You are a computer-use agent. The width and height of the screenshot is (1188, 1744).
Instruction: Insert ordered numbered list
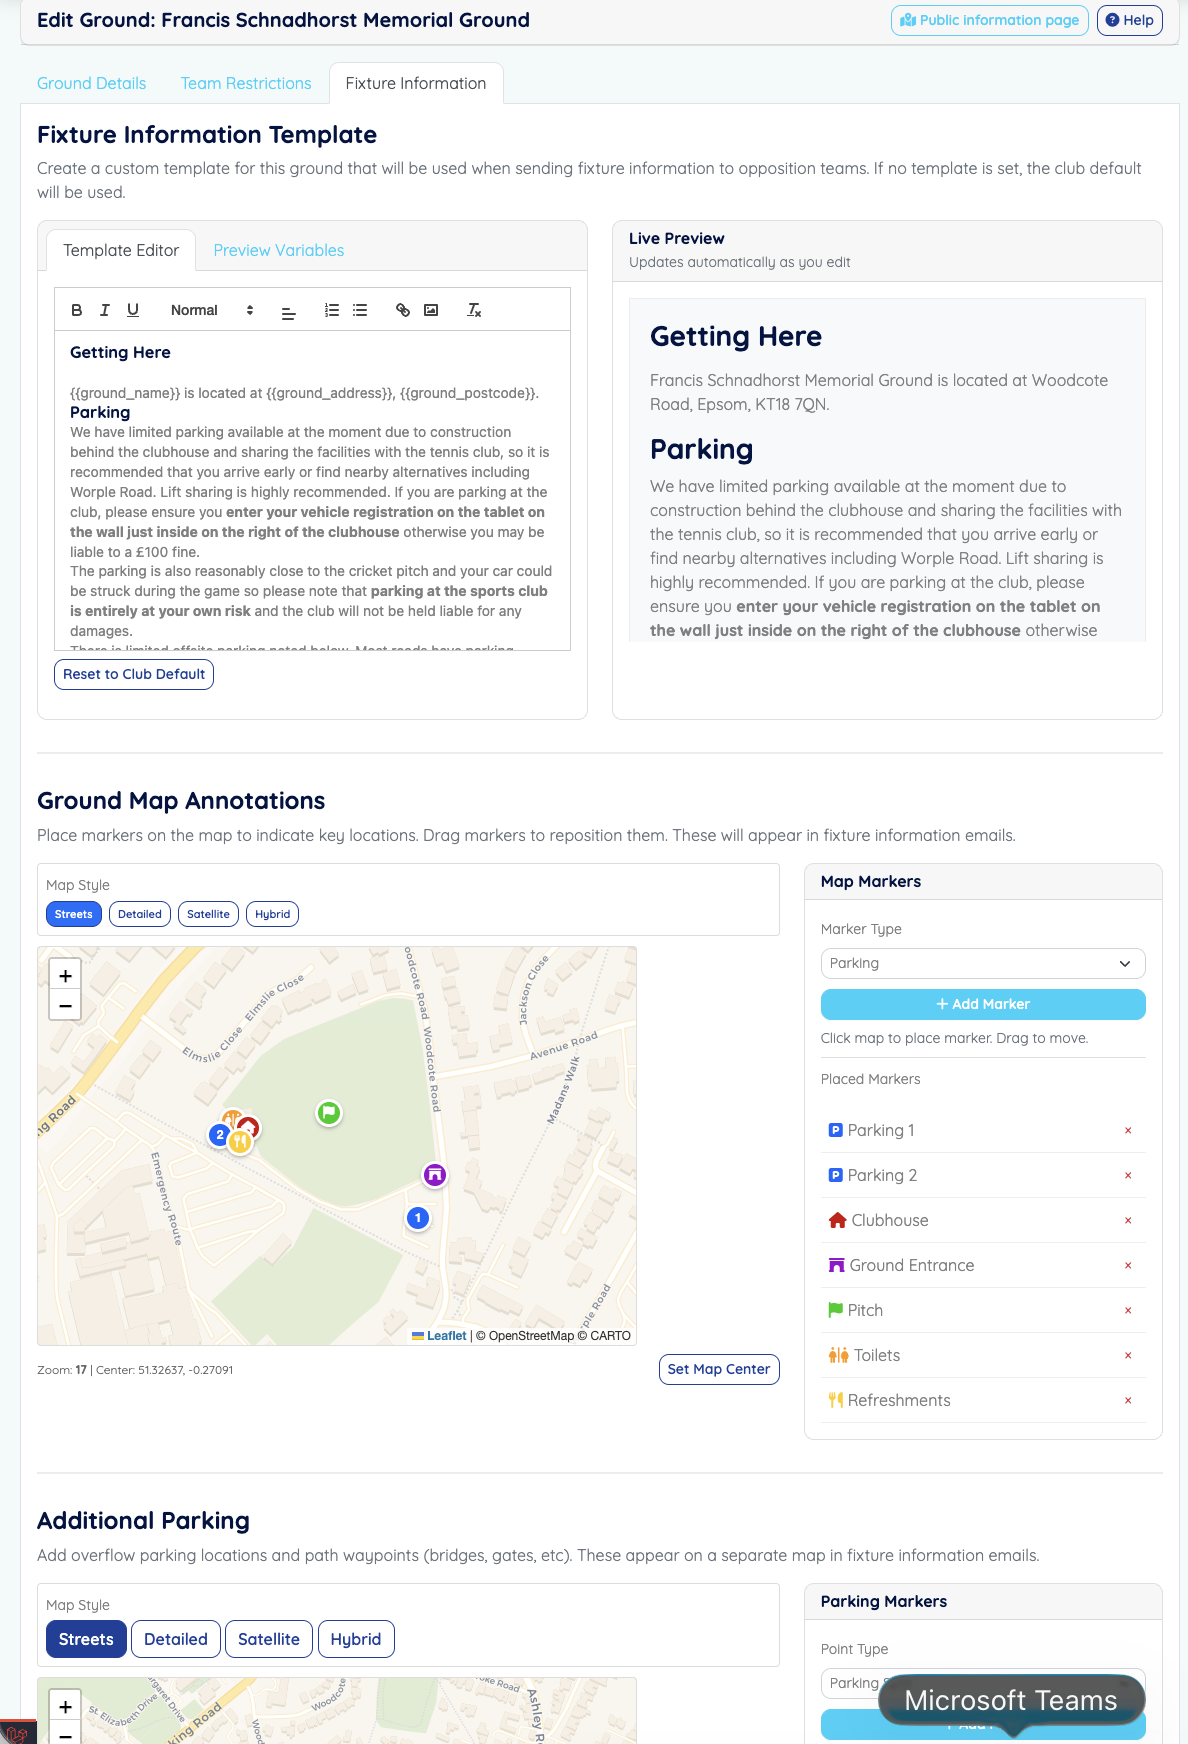tap(332, 310)
